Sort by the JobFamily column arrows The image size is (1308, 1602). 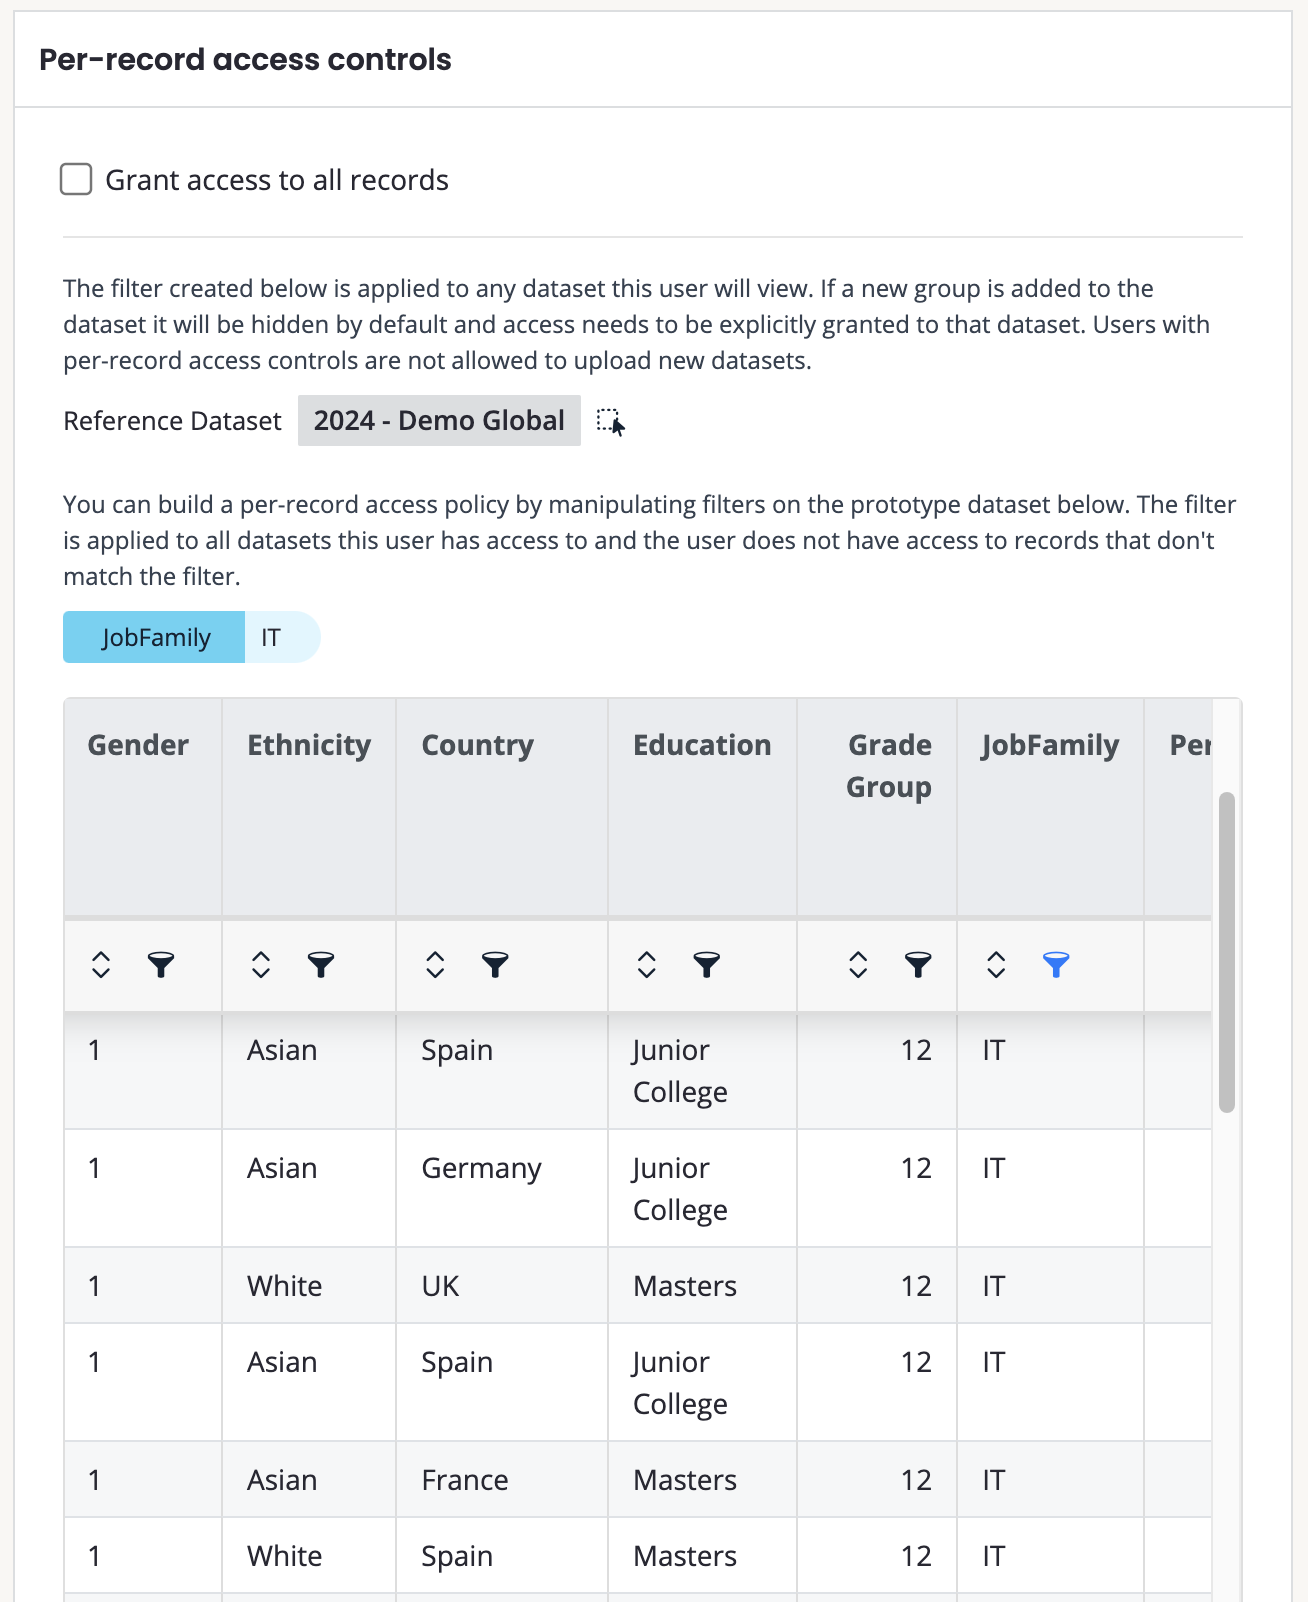[x=996, y=965]
